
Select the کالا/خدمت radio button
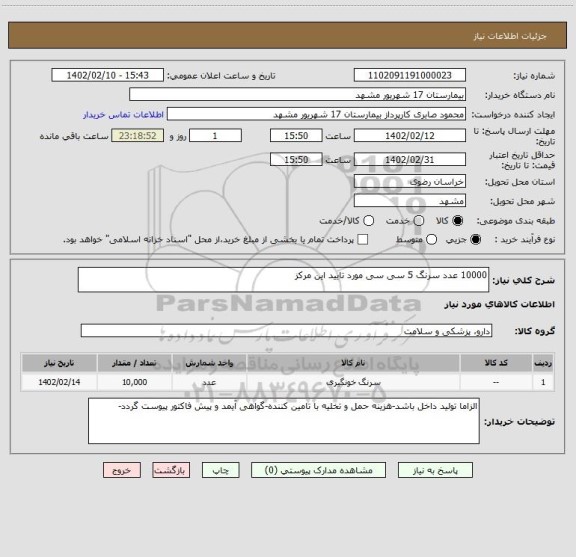tap(368, 221)
